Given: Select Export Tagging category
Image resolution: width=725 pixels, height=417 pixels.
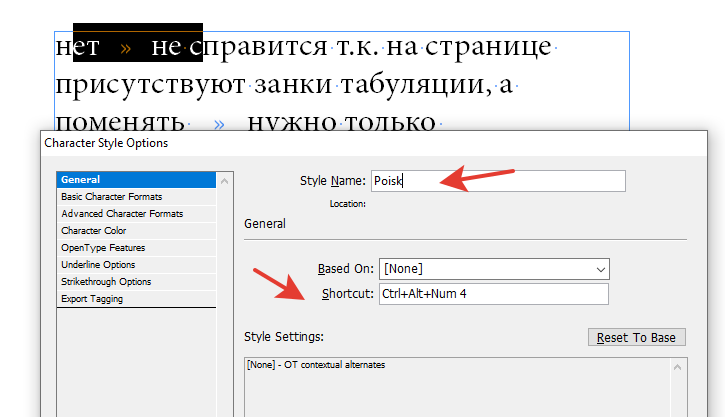Looking at the screenshot, I should (x=136, y=299).
